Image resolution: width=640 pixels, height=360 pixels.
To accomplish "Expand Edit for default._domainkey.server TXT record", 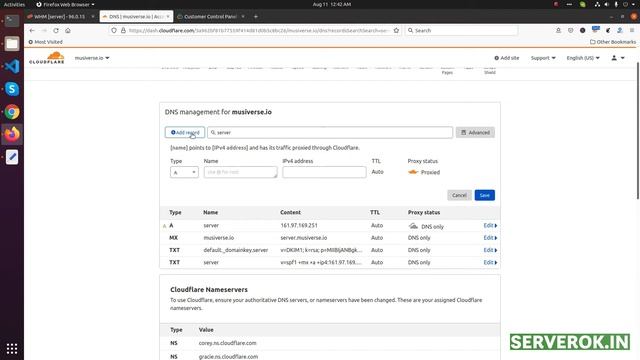I will pyautogui.click(x=490, y=250).
